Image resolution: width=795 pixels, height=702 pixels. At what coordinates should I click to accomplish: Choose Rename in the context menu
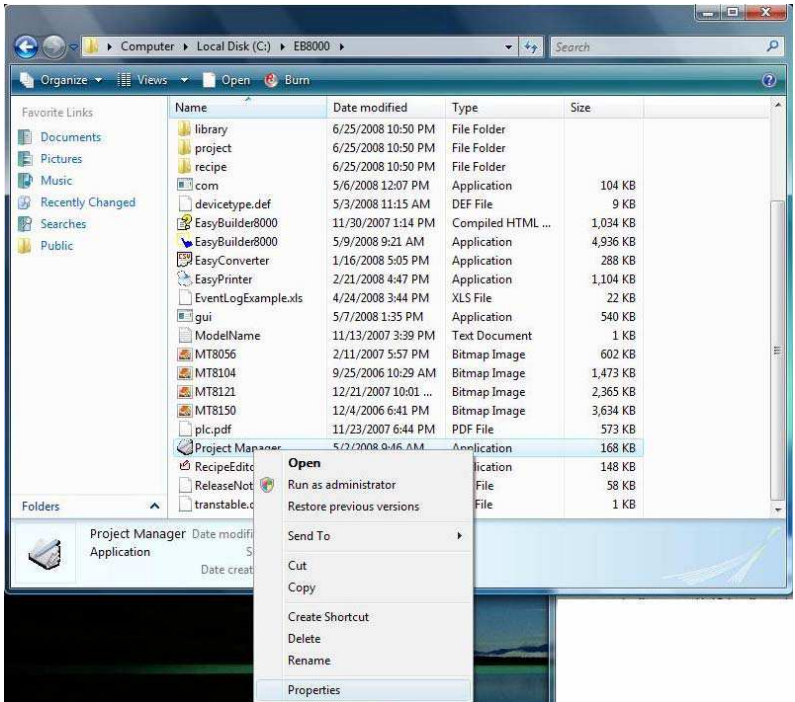coord(363,660)
